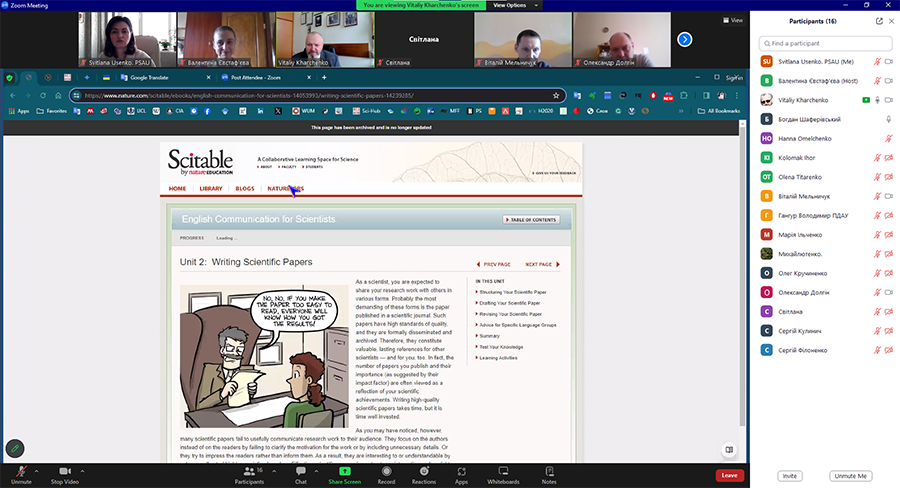Open BLOGS in Scitable navigation

coord(245,188)
